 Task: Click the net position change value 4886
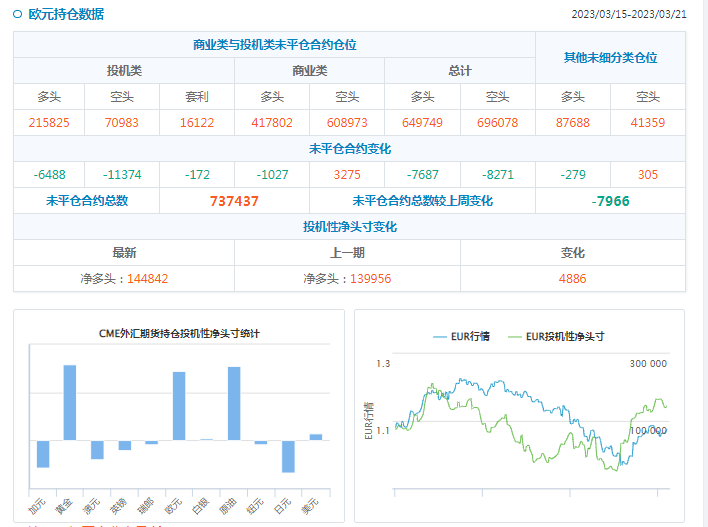(572, 279)
